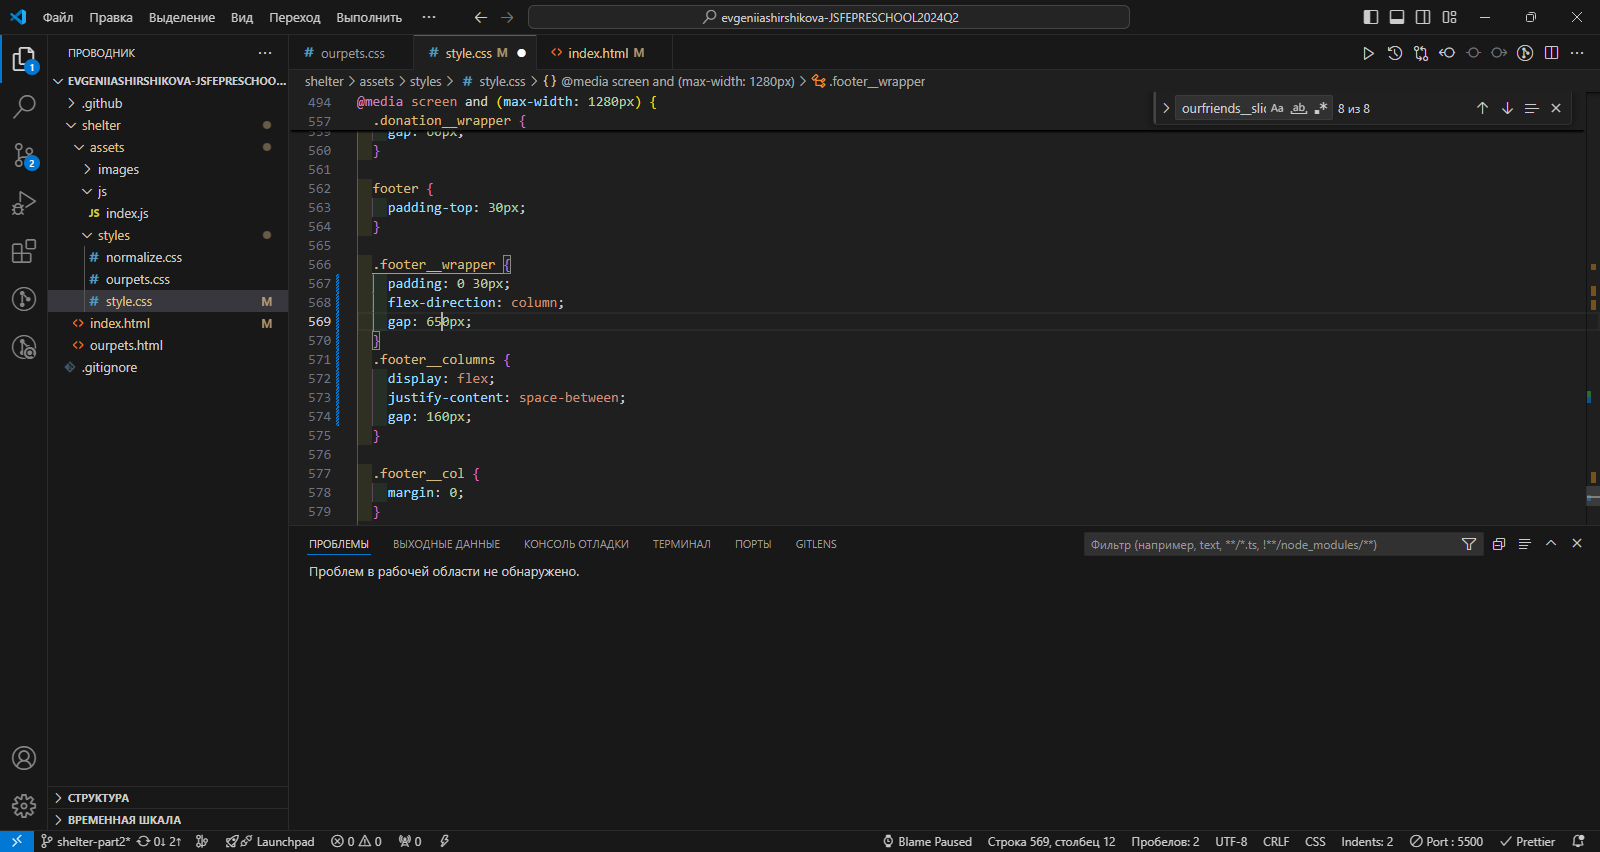The image size is (1600, 852).
Task: Click cursor position Строка 569 indicator
Action: tap(1051, 841)
